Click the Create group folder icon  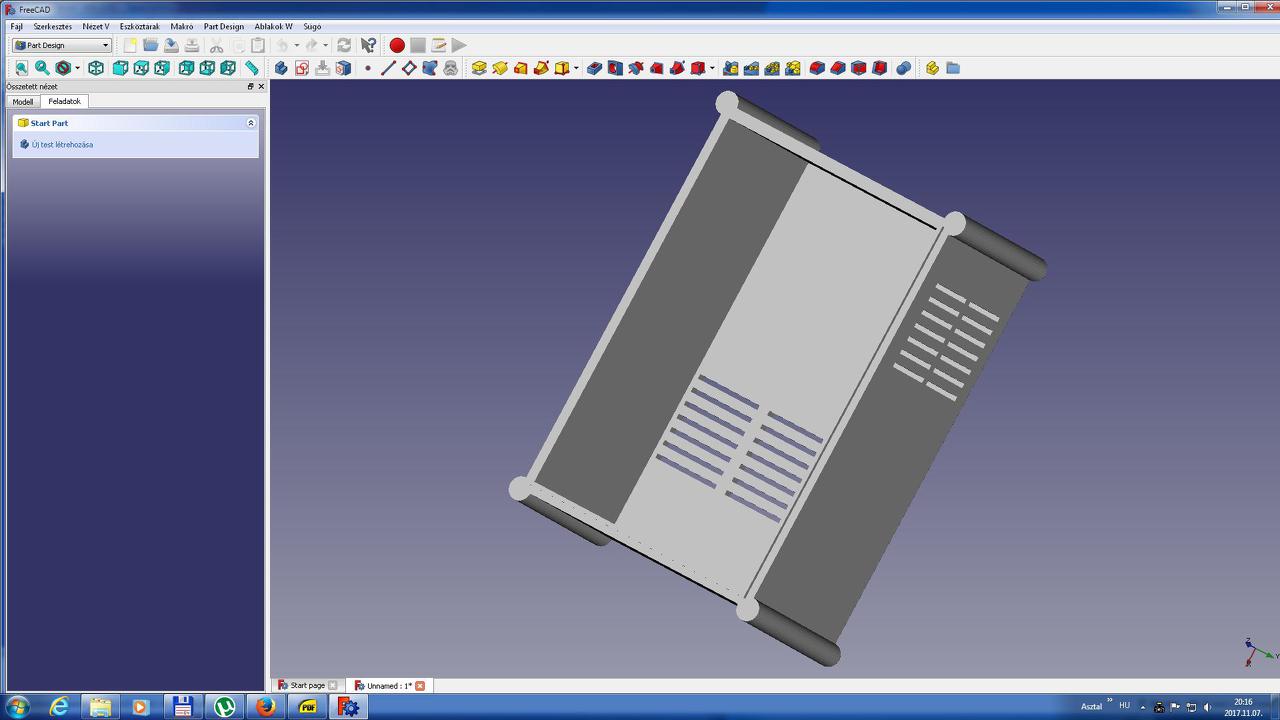click(x=953, y=68)
